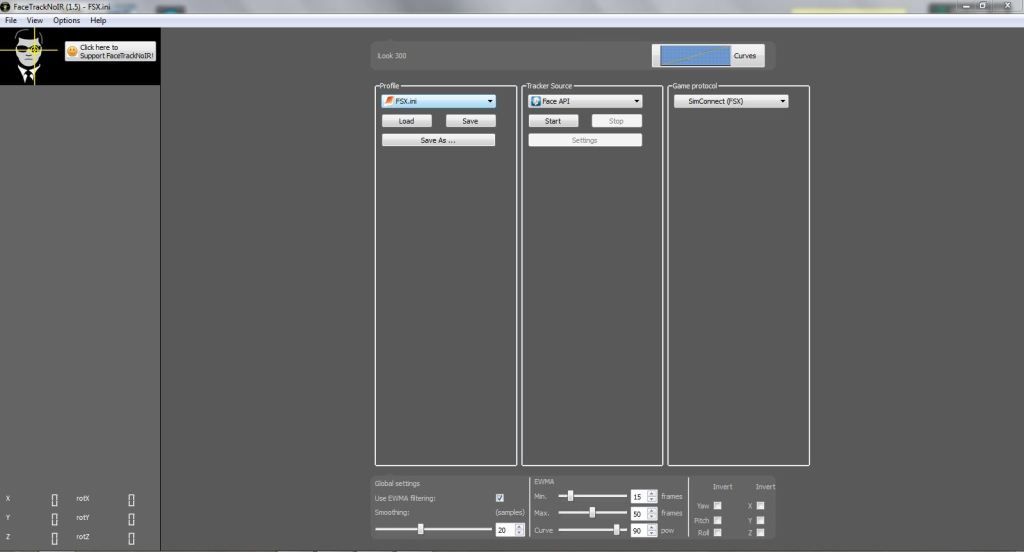Enable the Invert Yaw checkbox
This screenshot has width=1024, height=552.
(717, 506)
